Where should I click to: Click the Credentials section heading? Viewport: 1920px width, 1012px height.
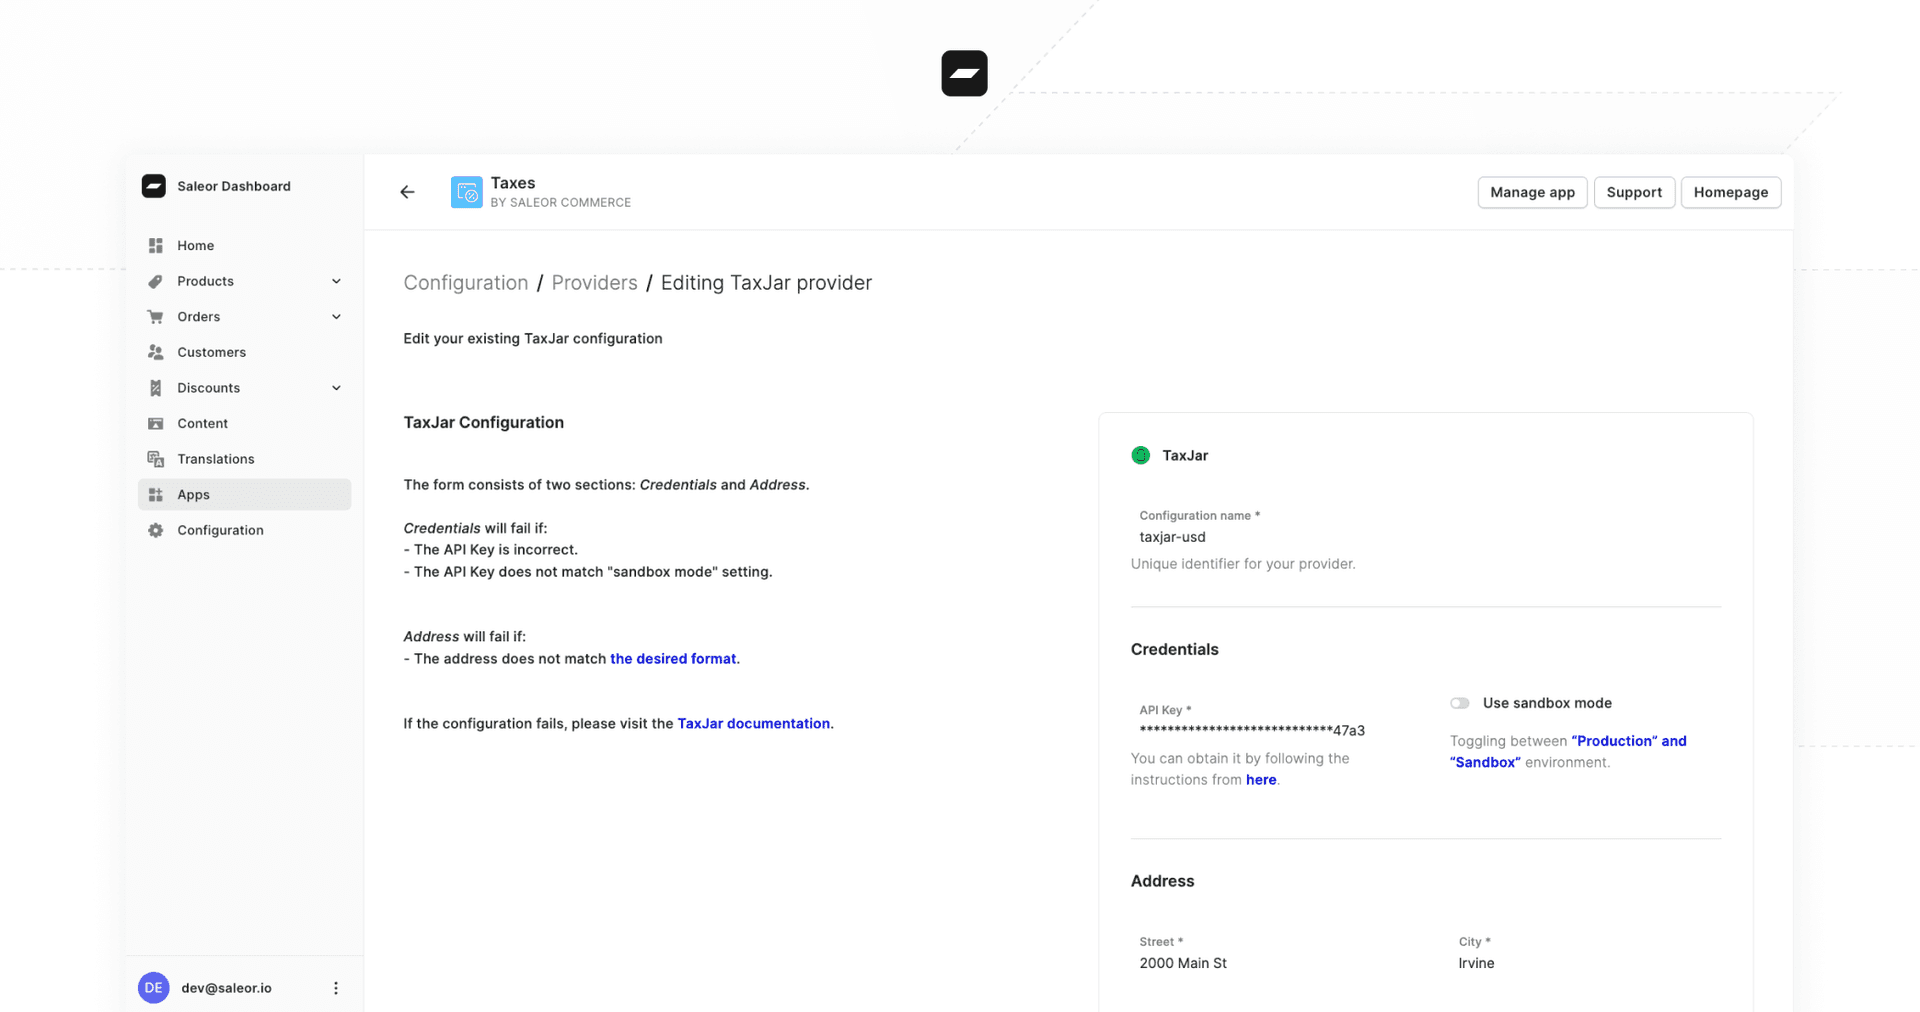pos(1174,649)
